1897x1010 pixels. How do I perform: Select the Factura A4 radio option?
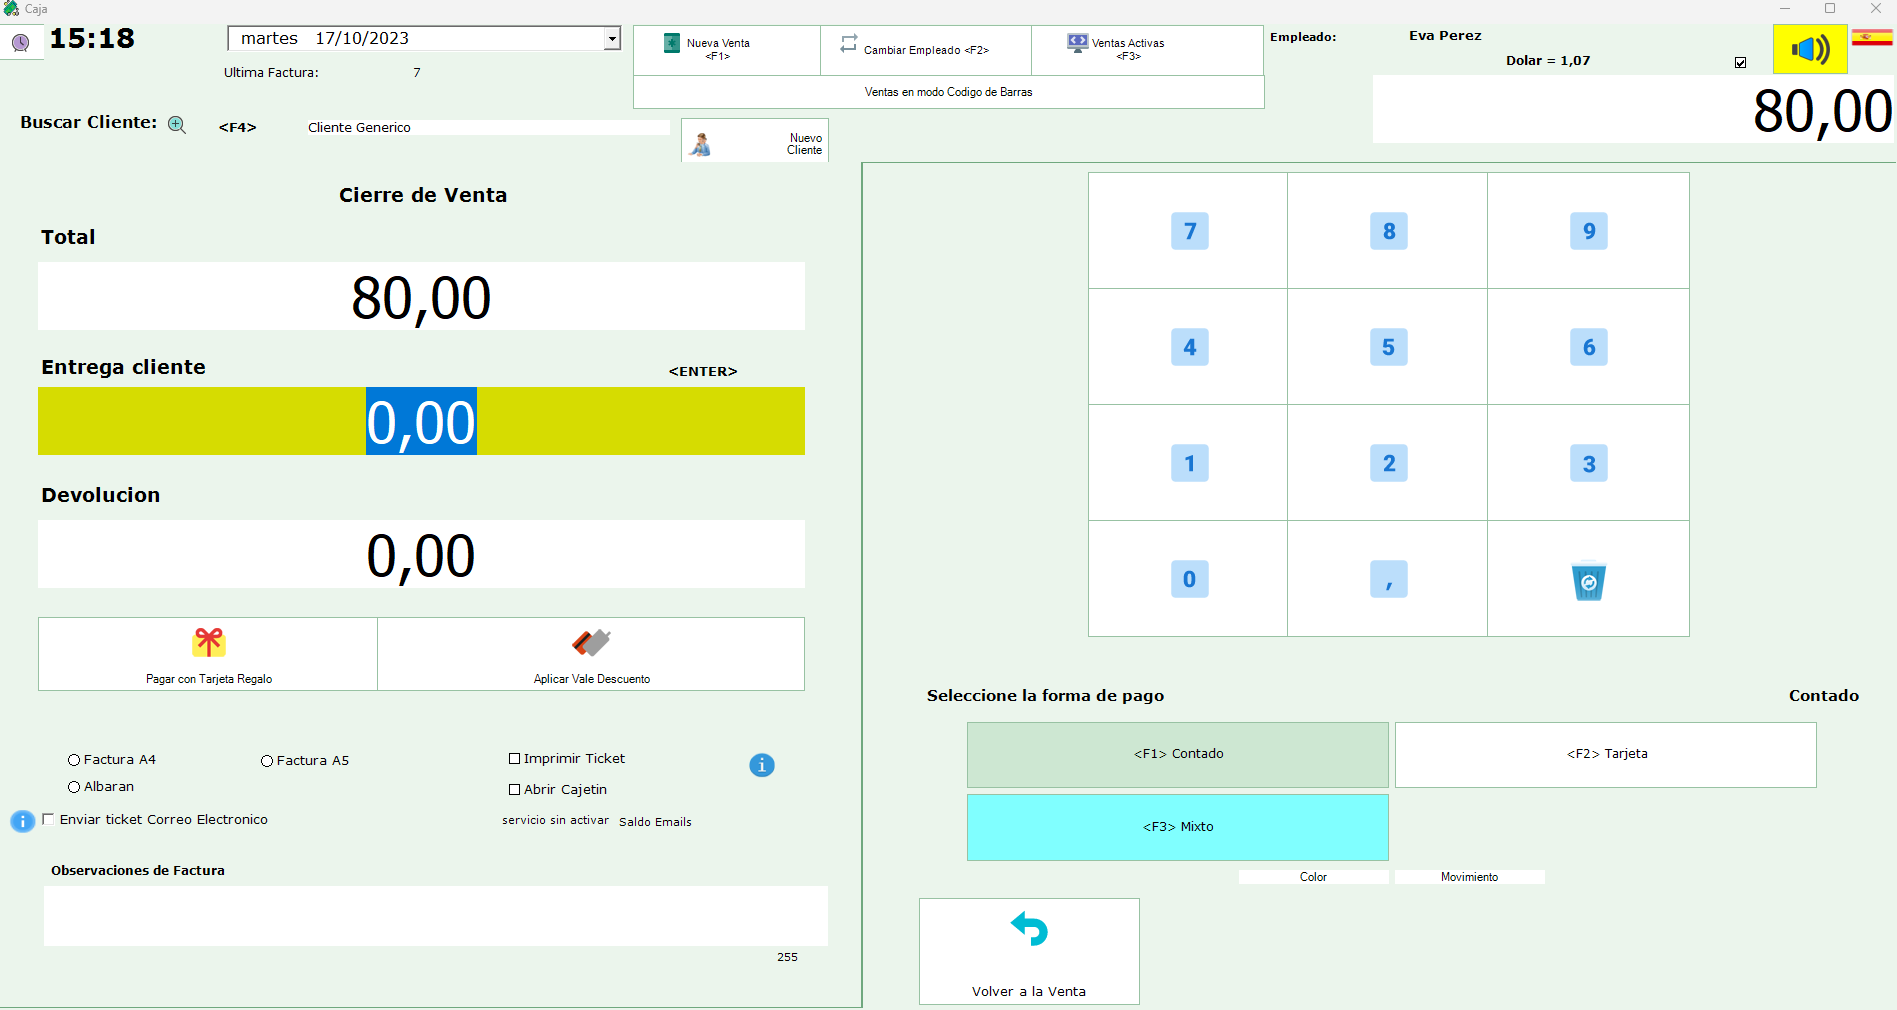[x=74, y=760]
